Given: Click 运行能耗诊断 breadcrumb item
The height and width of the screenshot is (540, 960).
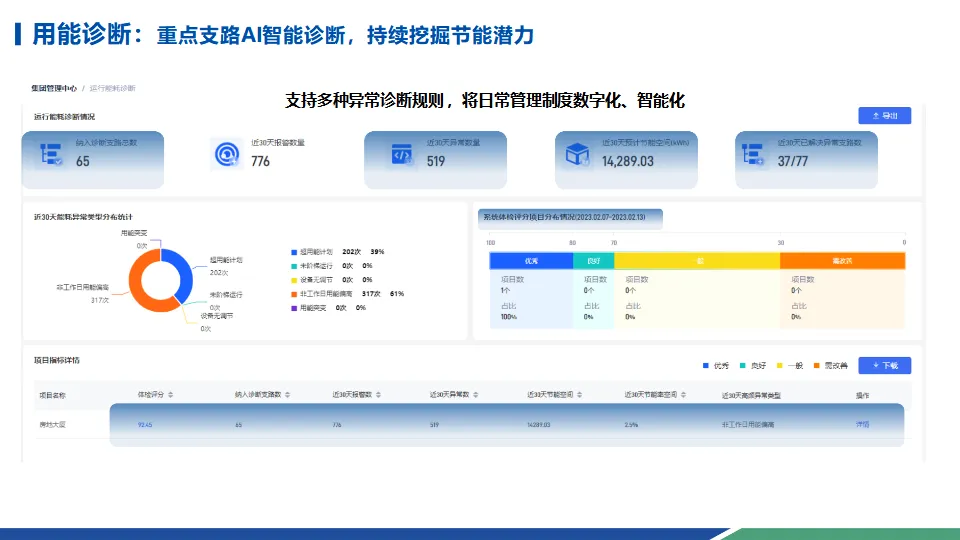Looking at the screenshot, I should pos(113,88).
